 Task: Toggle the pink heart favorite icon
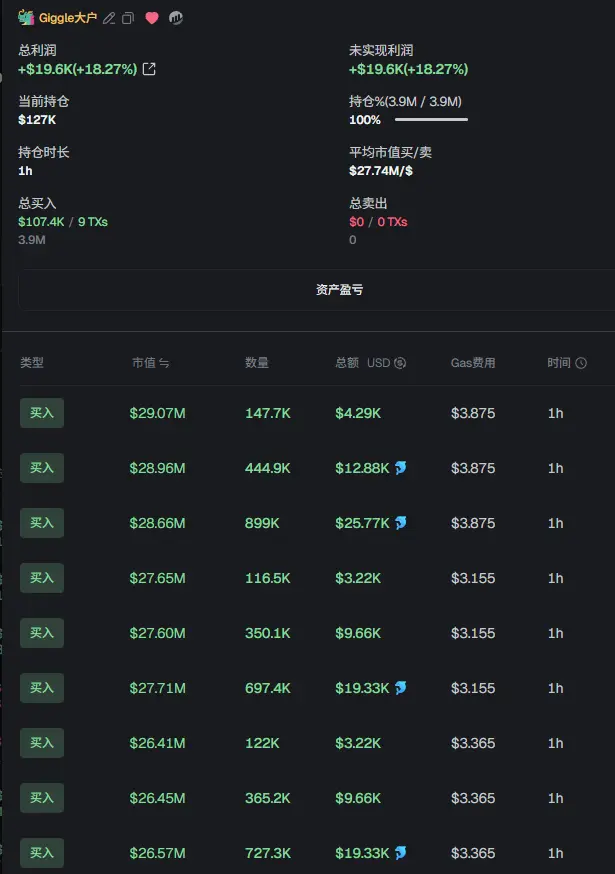[x=152, y=18]
